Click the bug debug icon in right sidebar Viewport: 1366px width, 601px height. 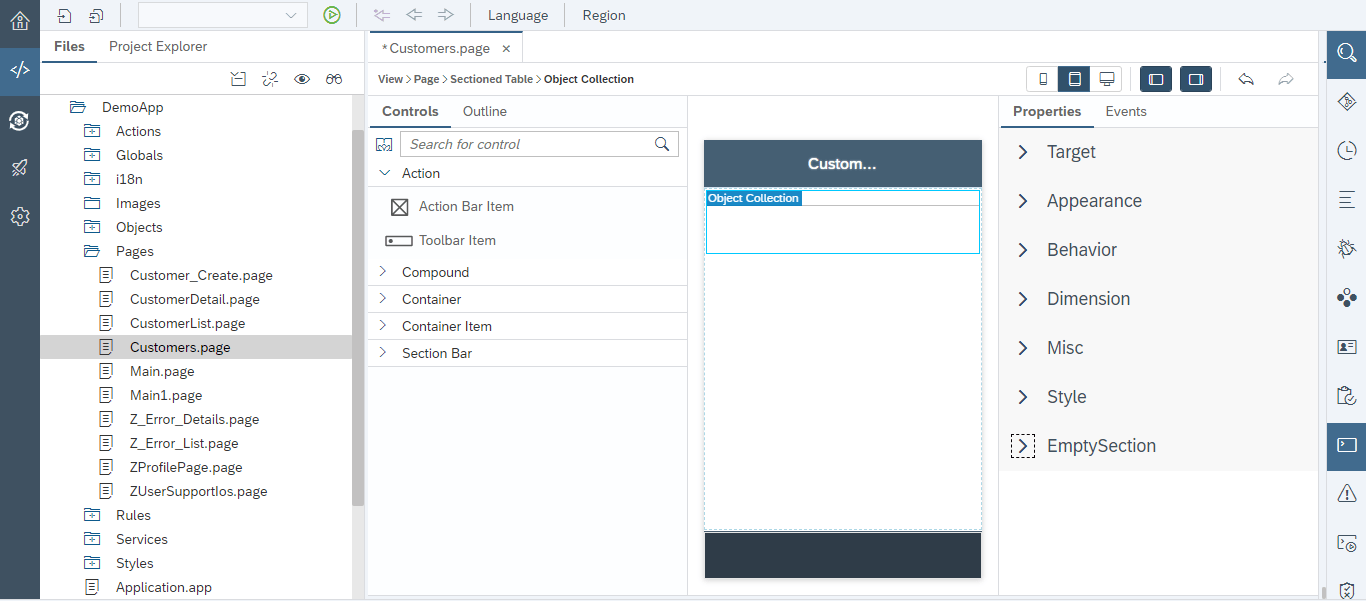pos(1347,247)
